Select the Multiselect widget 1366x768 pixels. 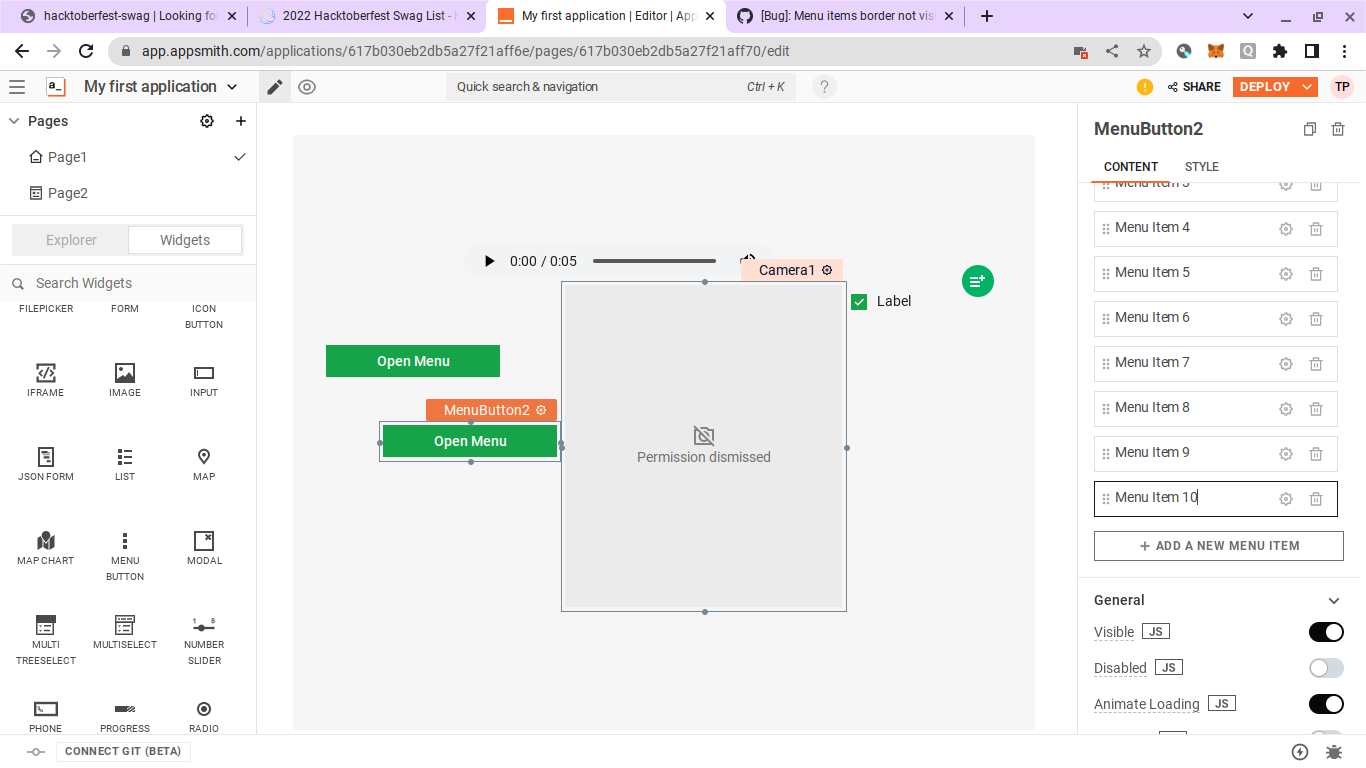point(125,632)
